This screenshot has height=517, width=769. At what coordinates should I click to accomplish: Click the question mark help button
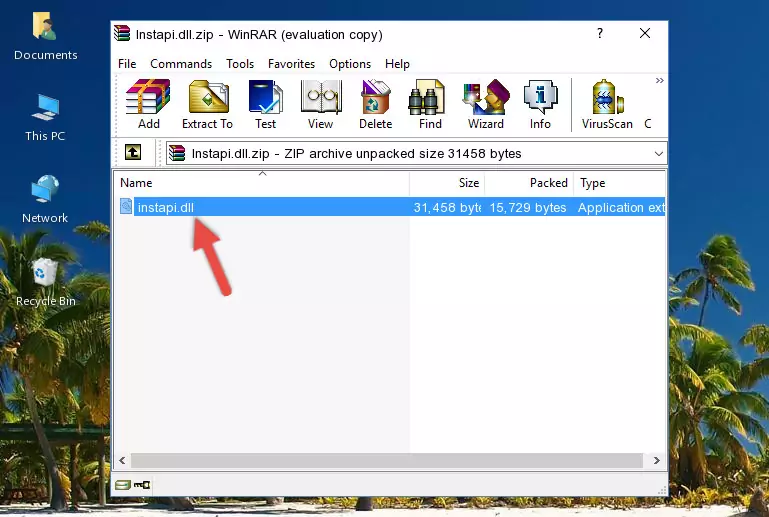point(600,33)
